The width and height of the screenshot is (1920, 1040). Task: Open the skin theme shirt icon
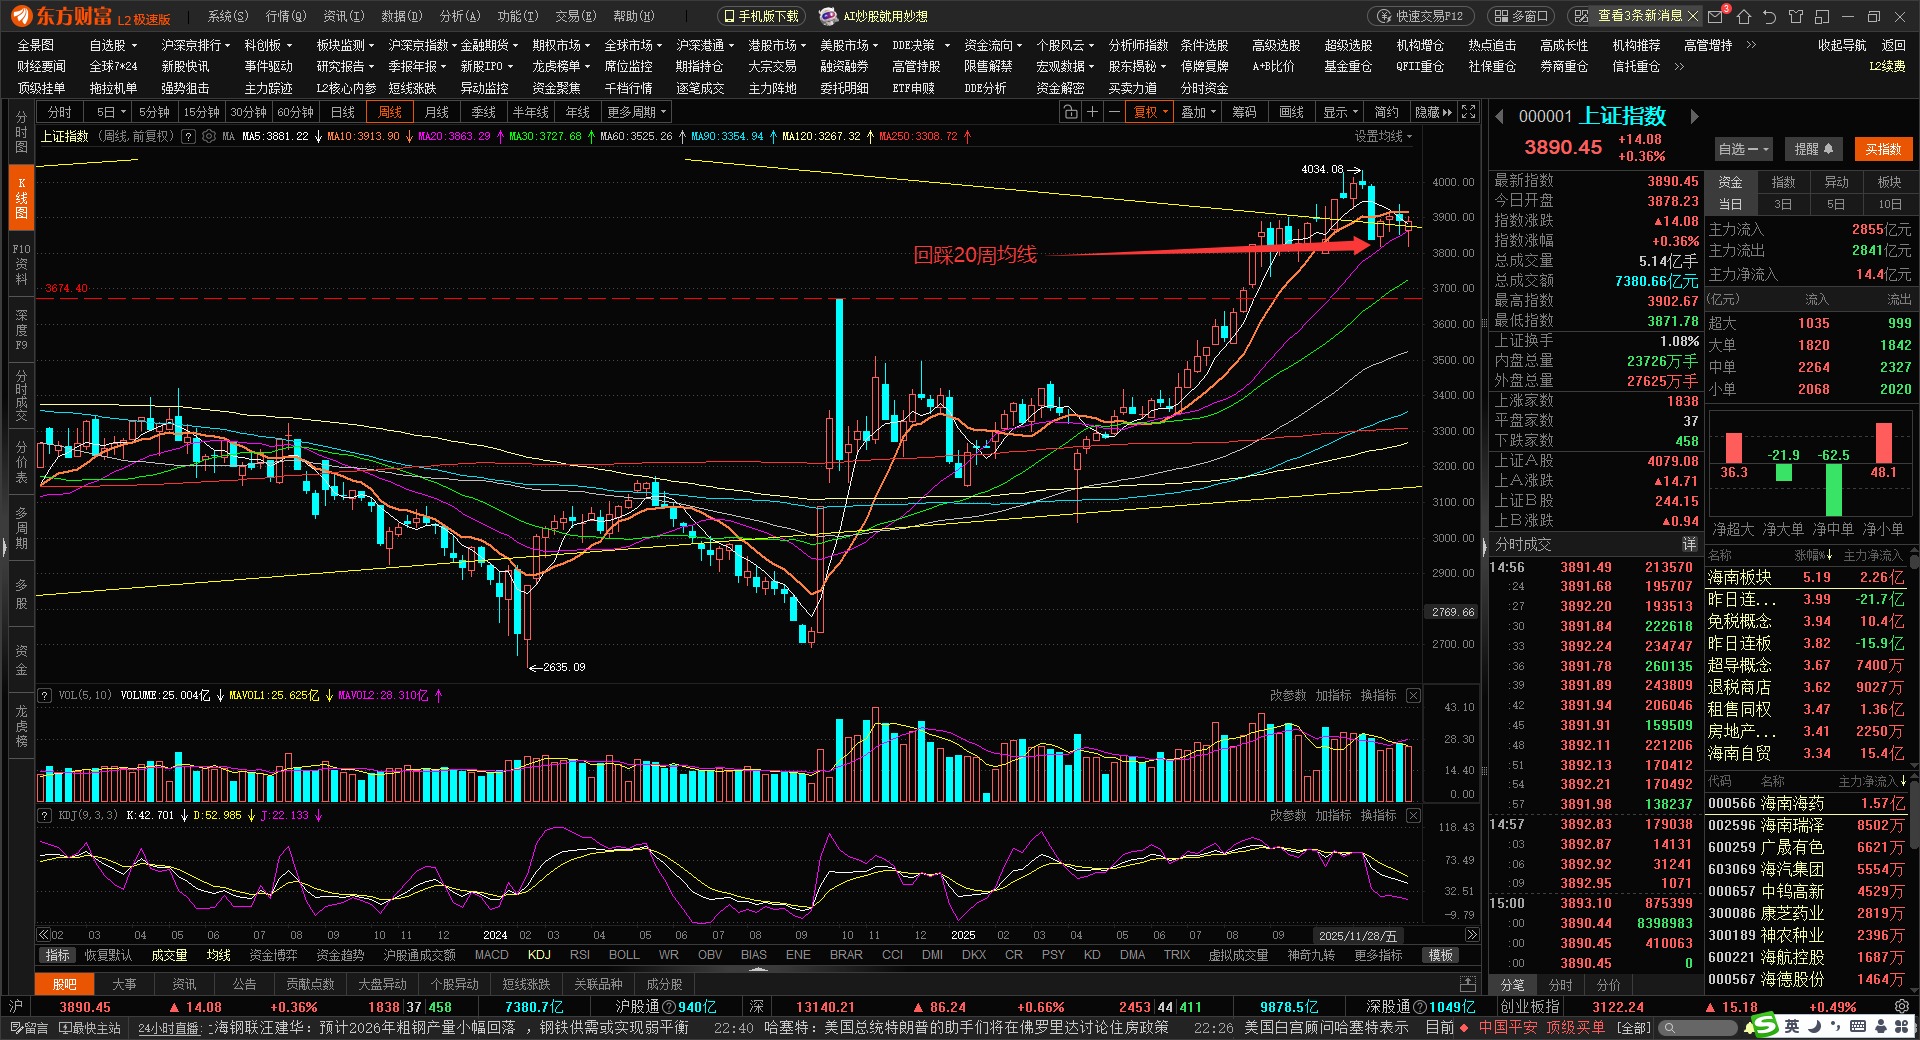click(x=1796, y=16)
